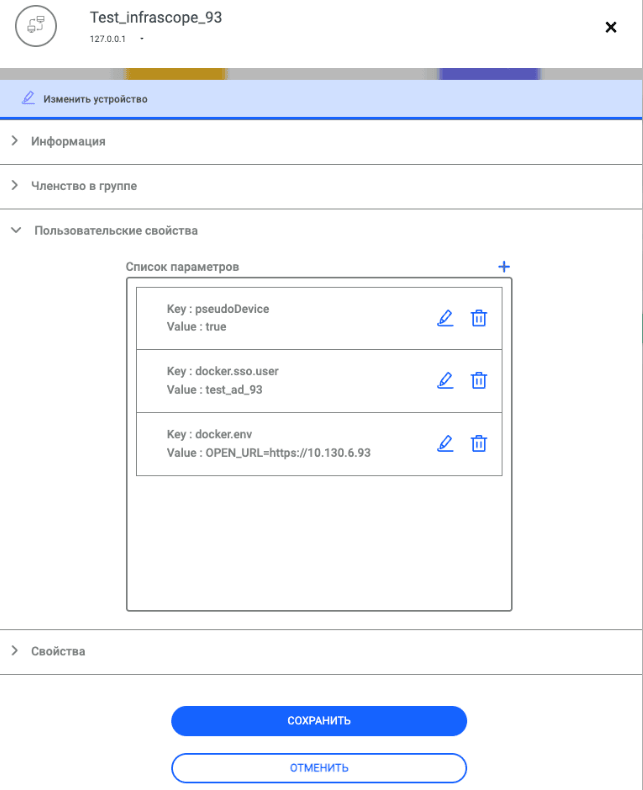The height and width of the screenshot is (790, 643).
Task: Click the 'Key : pseudoDevice' text
Action: (x=218, y=309)
